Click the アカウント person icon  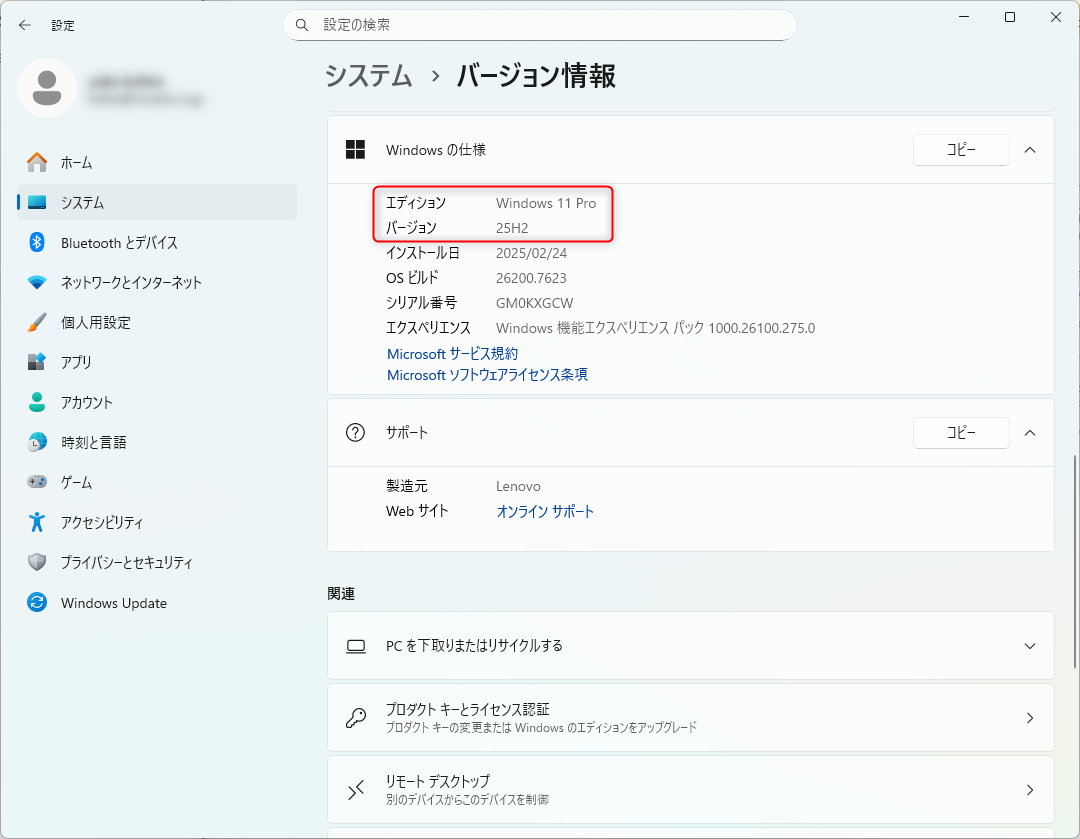[x=37, y=402]
